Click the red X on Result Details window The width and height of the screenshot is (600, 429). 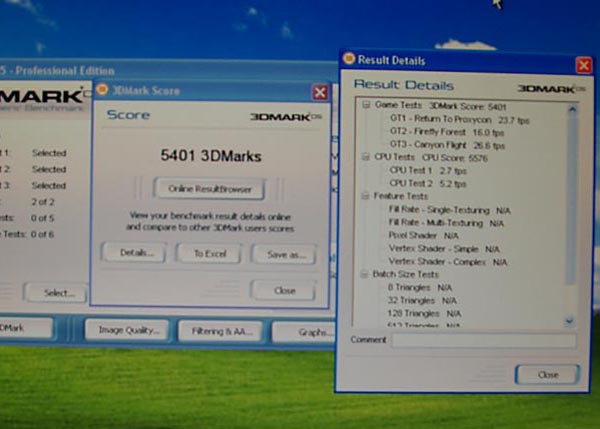pos(584,65)
